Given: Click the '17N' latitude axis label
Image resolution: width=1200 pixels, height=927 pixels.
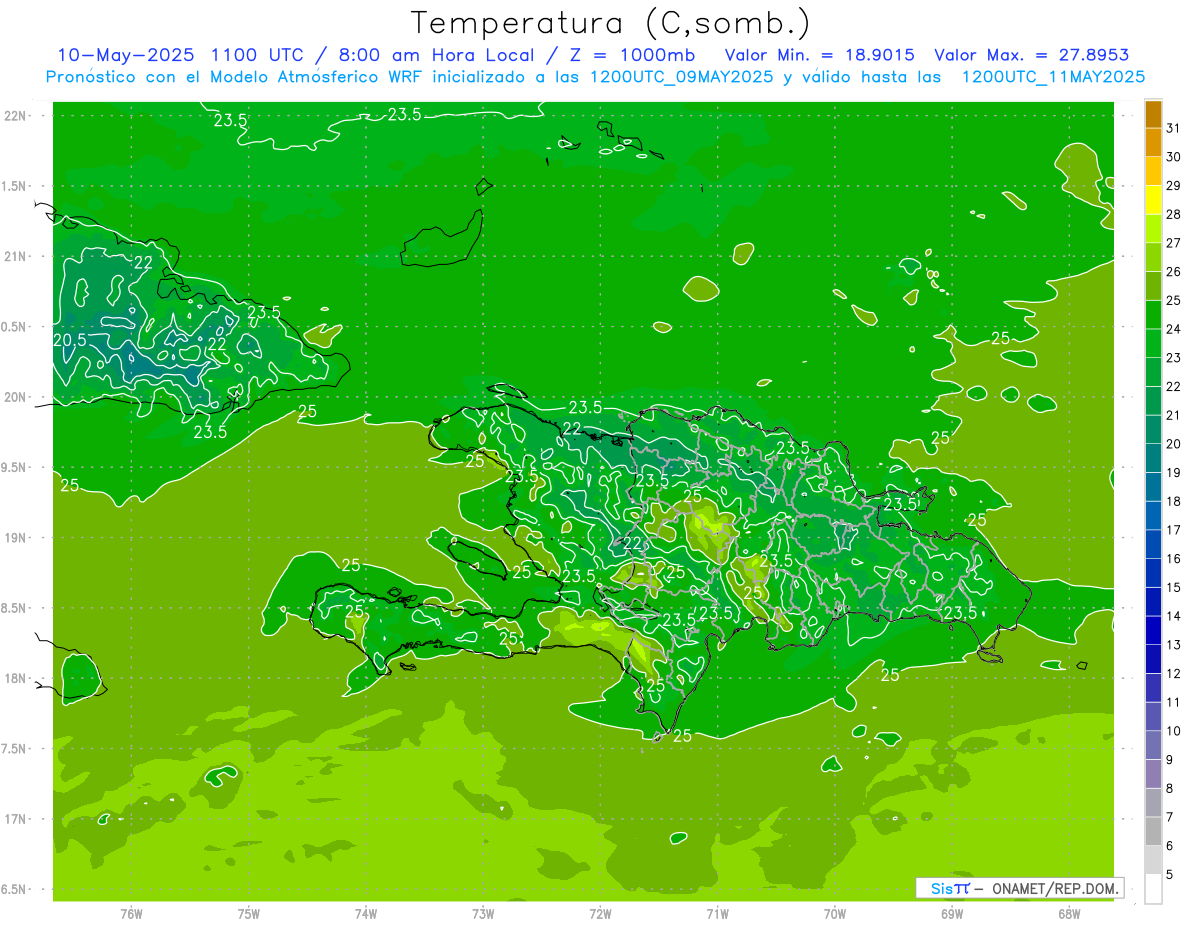Looking at the screenshot, I should 16,819.
